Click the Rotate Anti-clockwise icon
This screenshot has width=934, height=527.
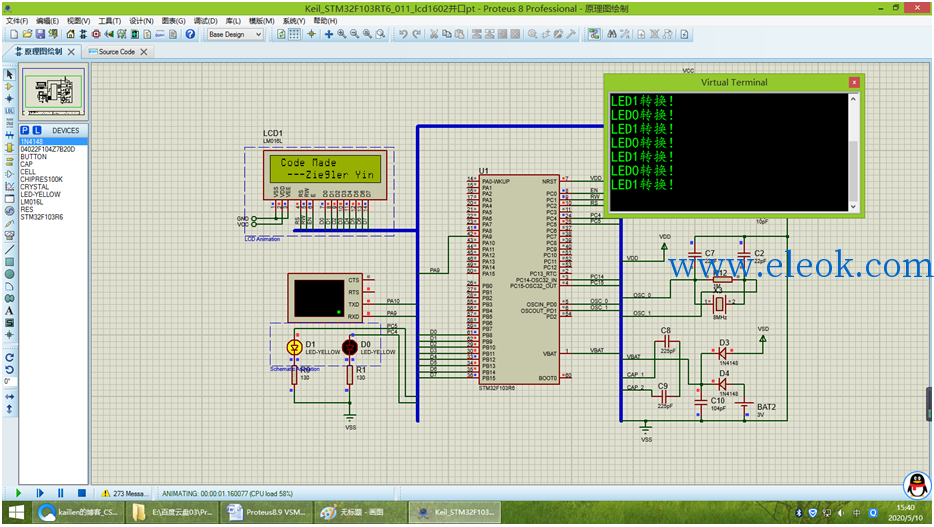click(x=9, y=370)
